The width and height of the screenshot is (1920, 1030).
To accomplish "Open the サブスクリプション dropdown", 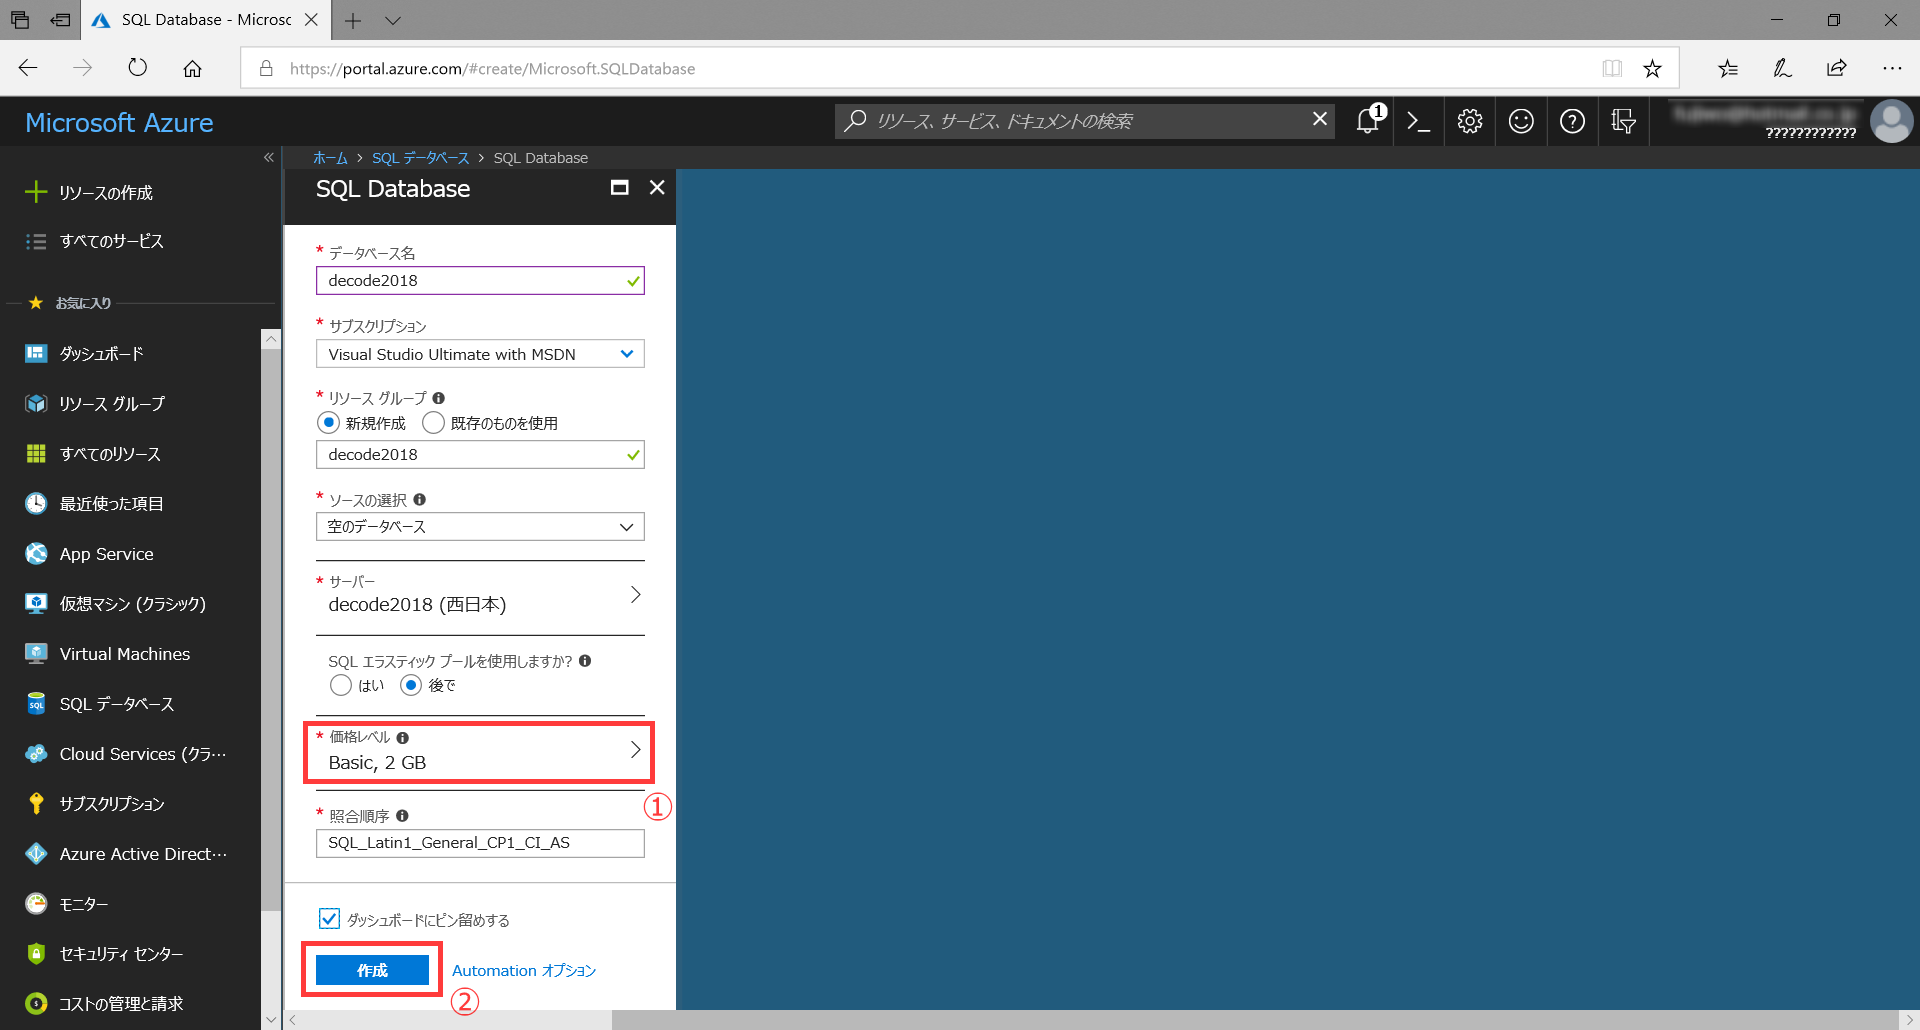I will click(480, 354).
